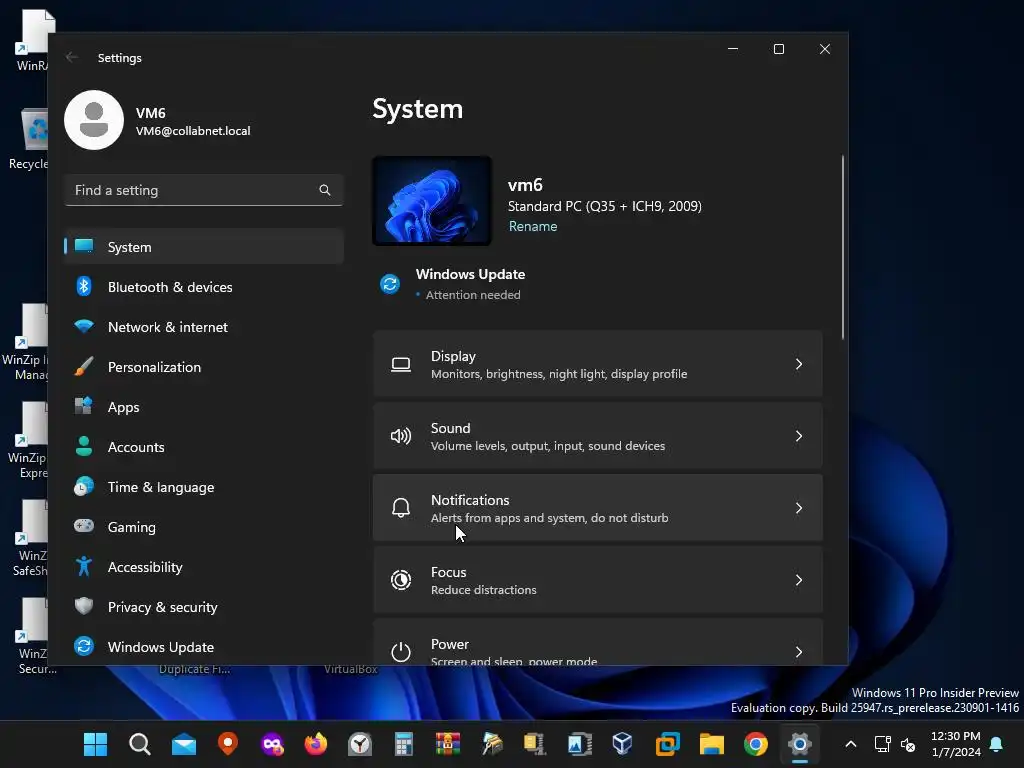Open the System category in the sidebar

[204, 247]
